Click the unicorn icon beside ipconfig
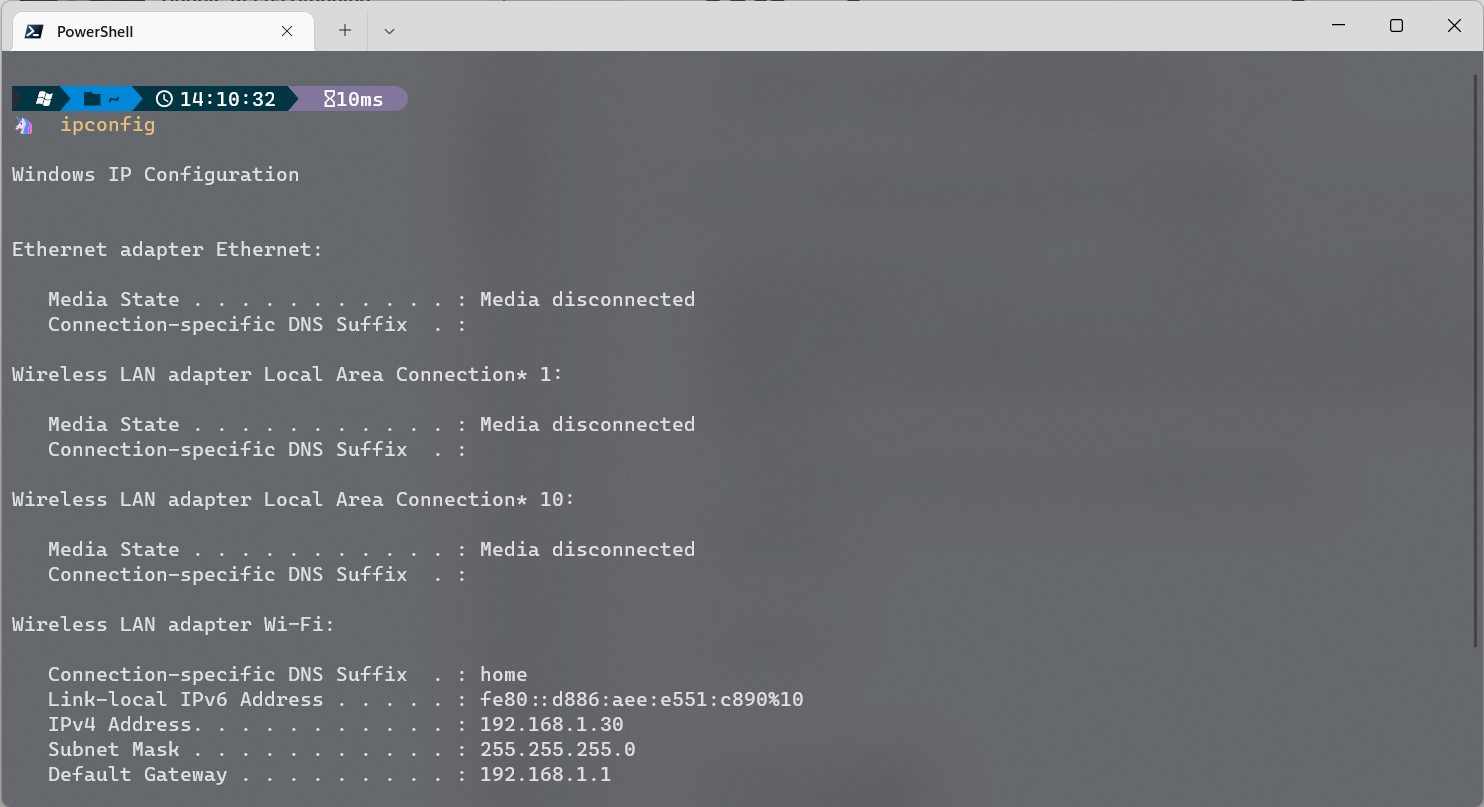Screen dimensions: 1484x807 coord(24,125)
